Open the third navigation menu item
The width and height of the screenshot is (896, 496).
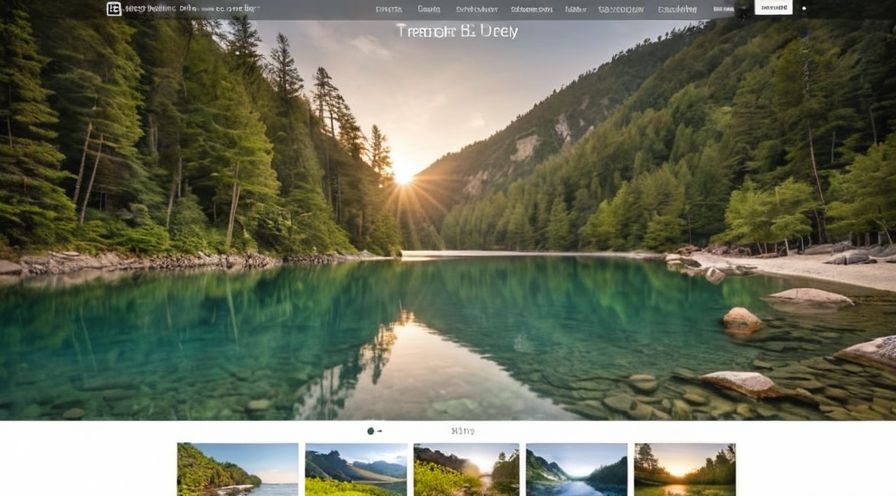point(477,9)
